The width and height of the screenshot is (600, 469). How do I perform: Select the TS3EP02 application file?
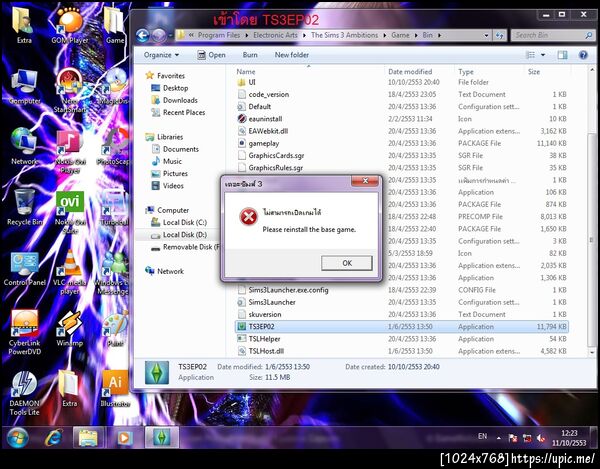coord(402,327)
